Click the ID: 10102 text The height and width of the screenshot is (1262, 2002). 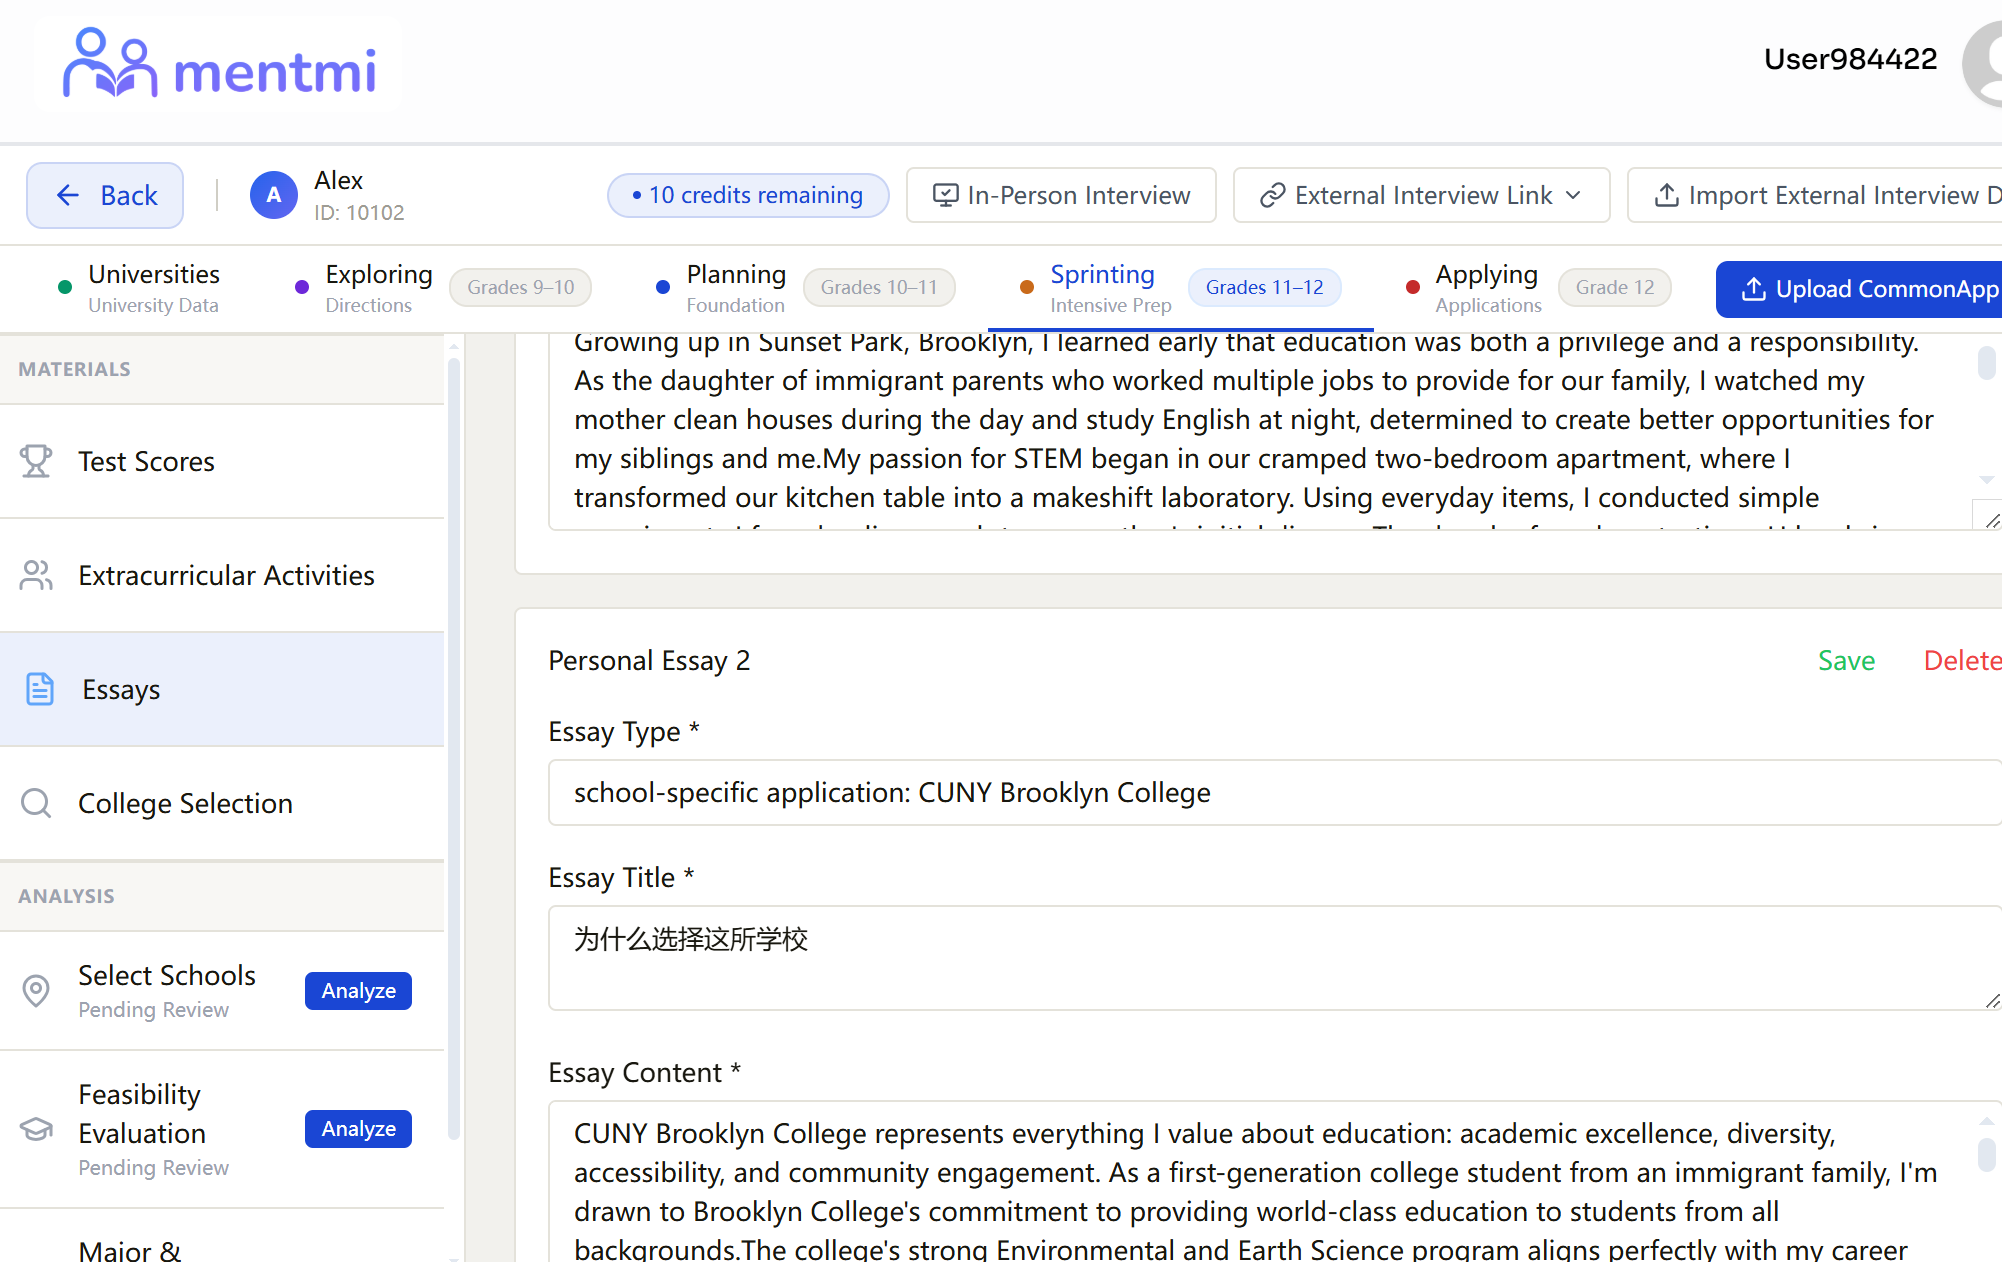coord(359,213)
